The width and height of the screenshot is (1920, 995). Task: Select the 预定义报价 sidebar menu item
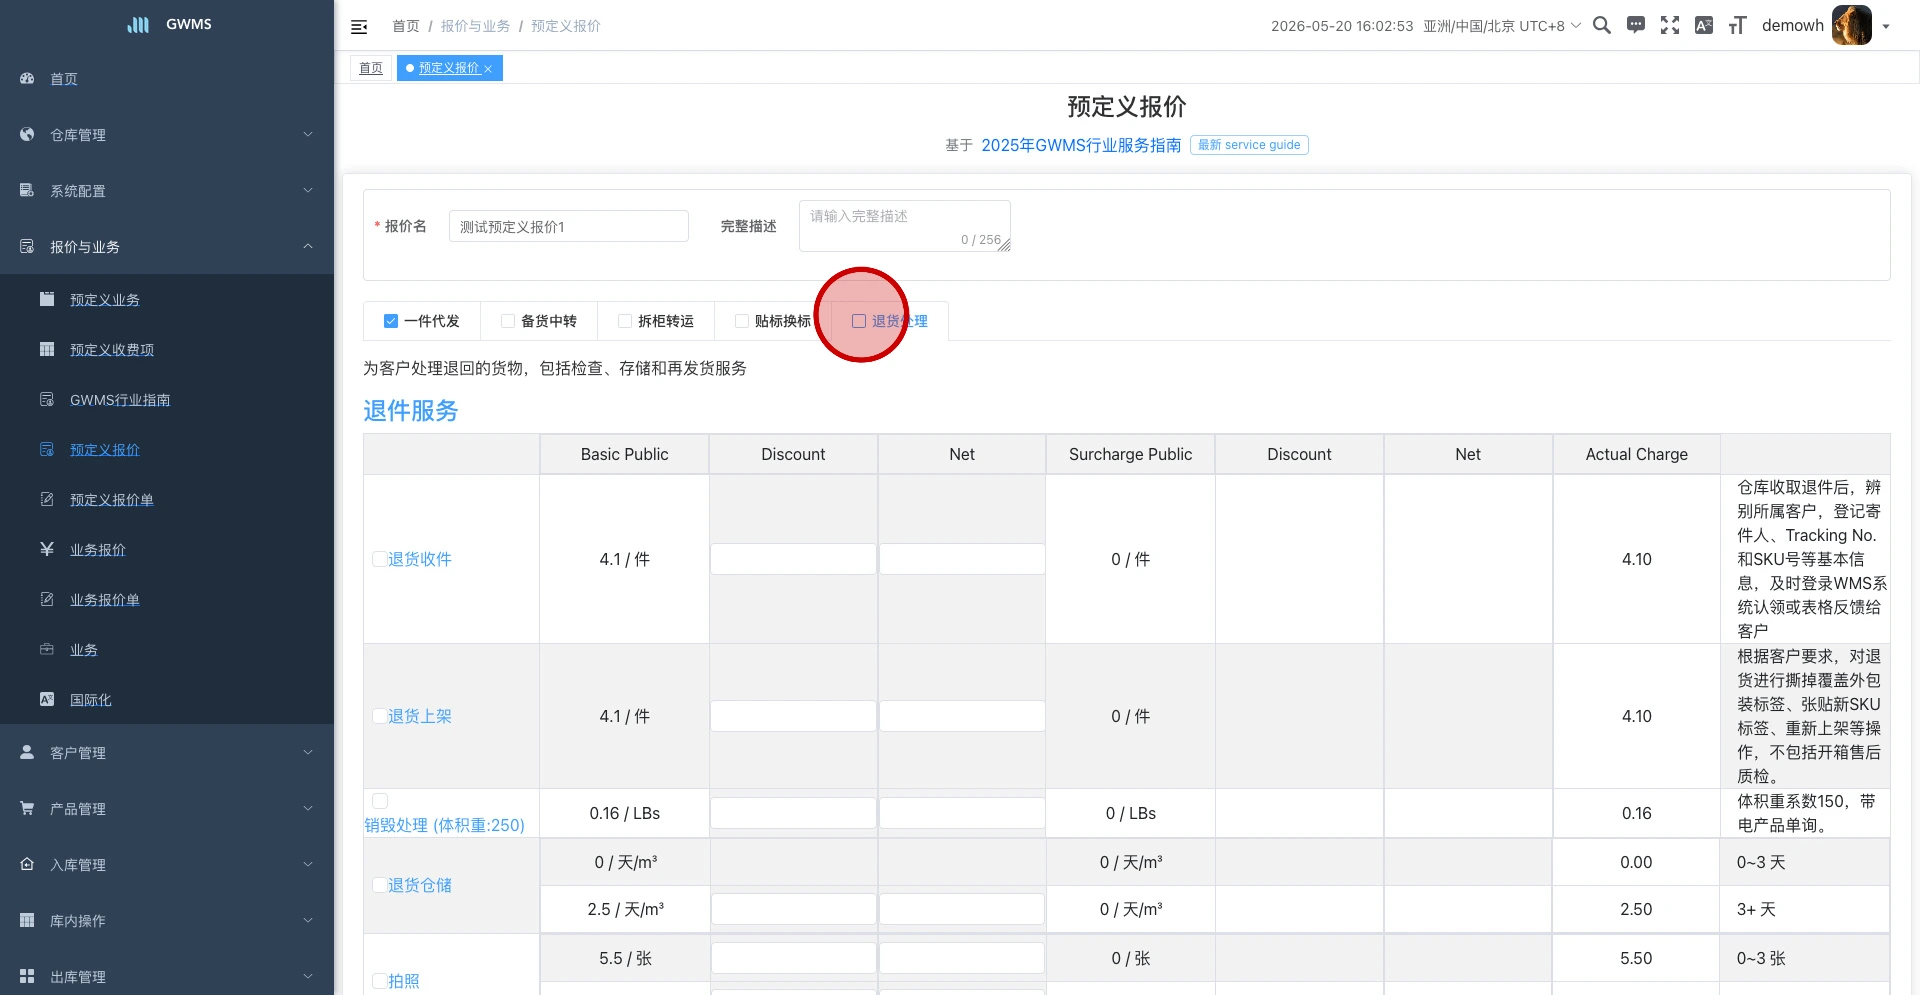(167, 449)
